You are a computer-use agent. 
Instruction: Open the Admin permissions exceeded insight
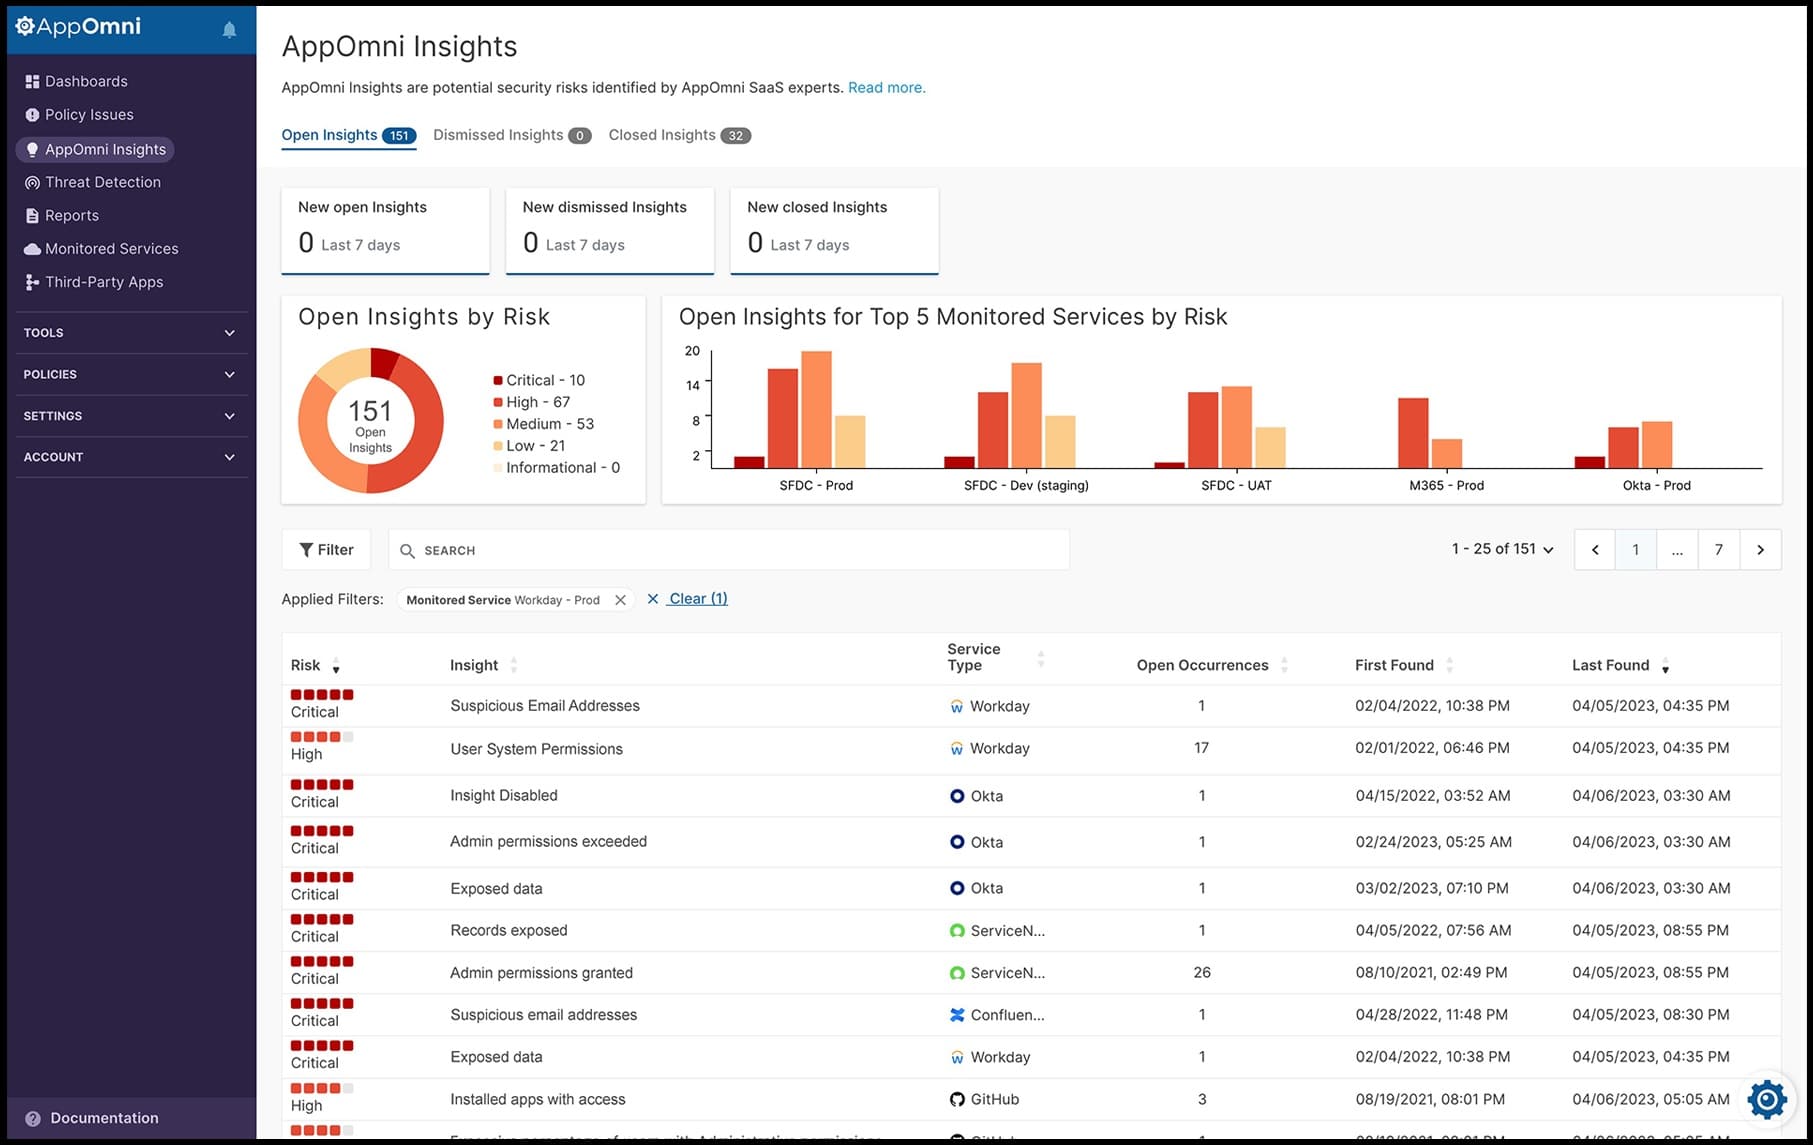point(548,841)
